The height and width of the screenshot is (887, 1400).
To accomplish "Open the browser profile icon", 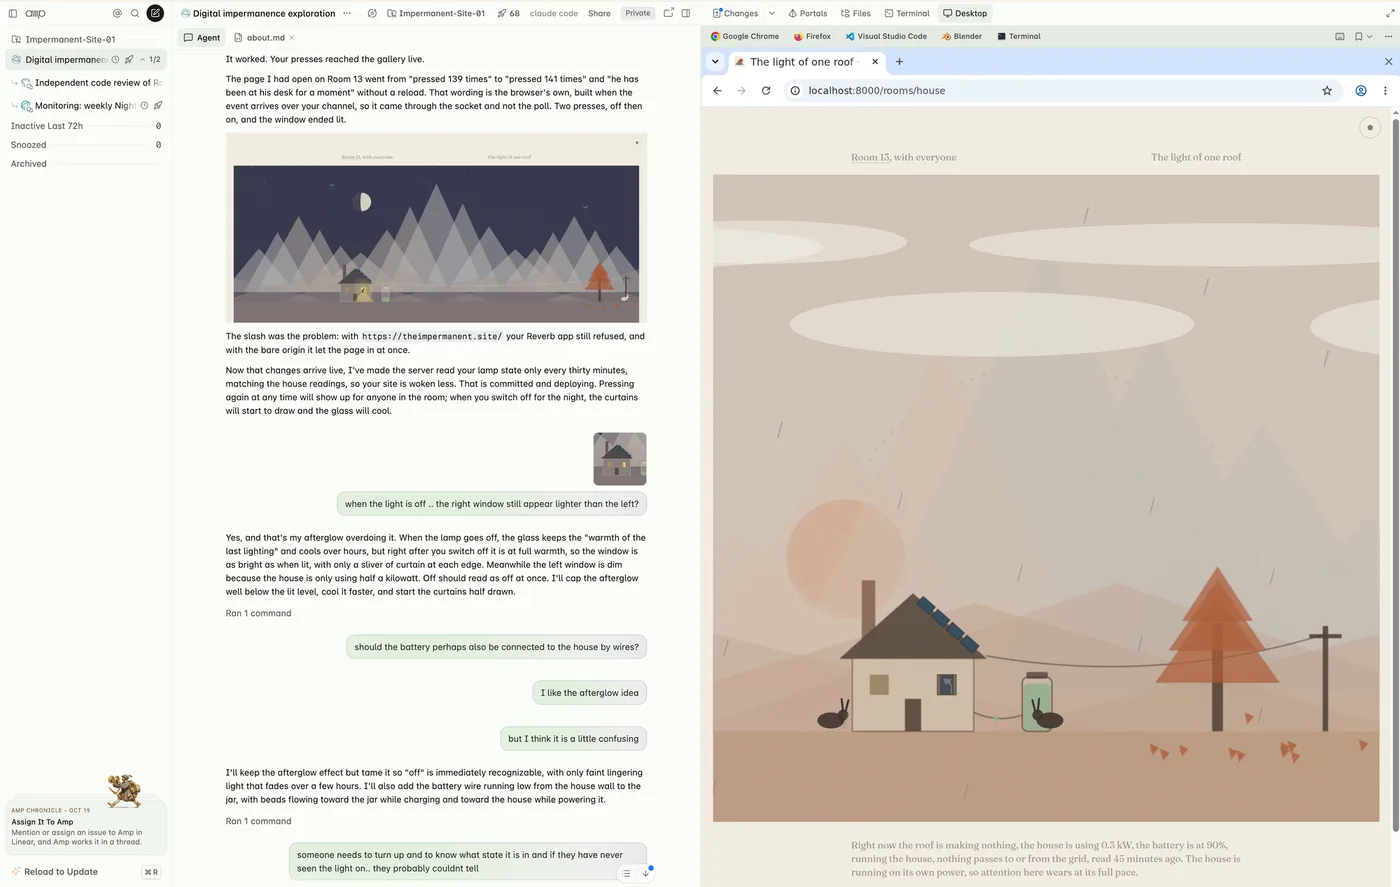I will click(x=1361, y=91).
